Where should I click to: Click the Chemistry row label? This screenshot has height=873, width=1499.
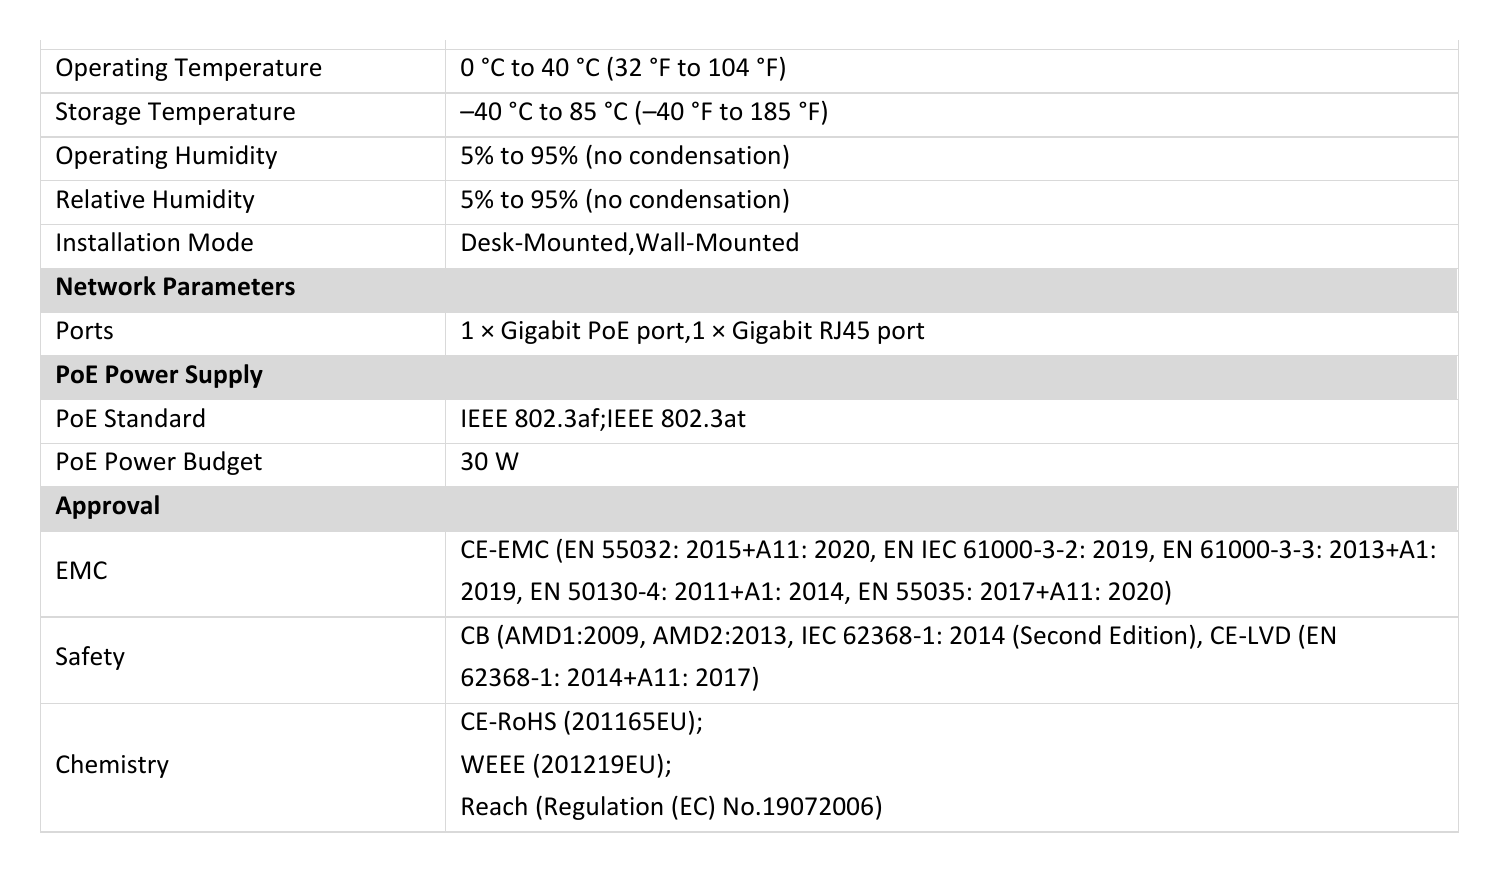[x=112, y=765]
